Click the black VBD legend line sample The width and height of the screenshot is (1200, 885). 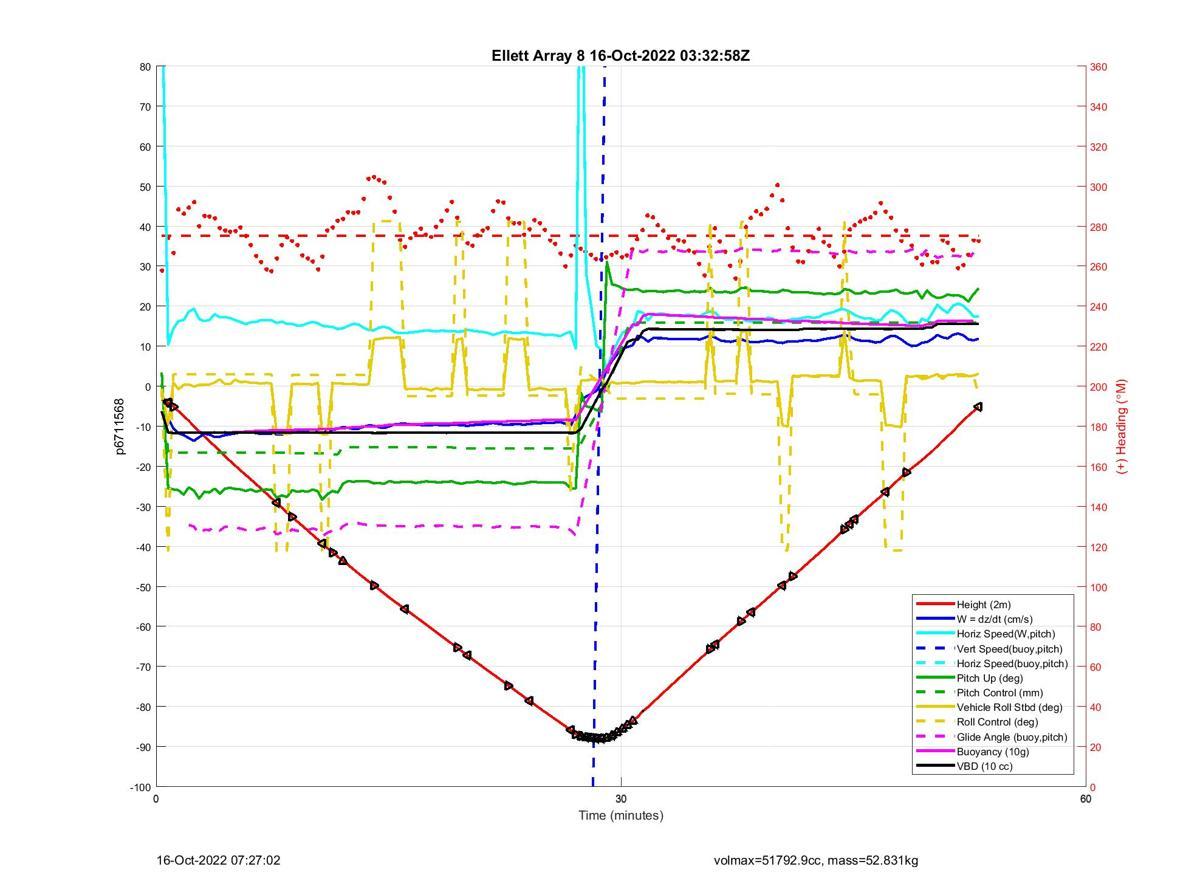coord(934,766)
